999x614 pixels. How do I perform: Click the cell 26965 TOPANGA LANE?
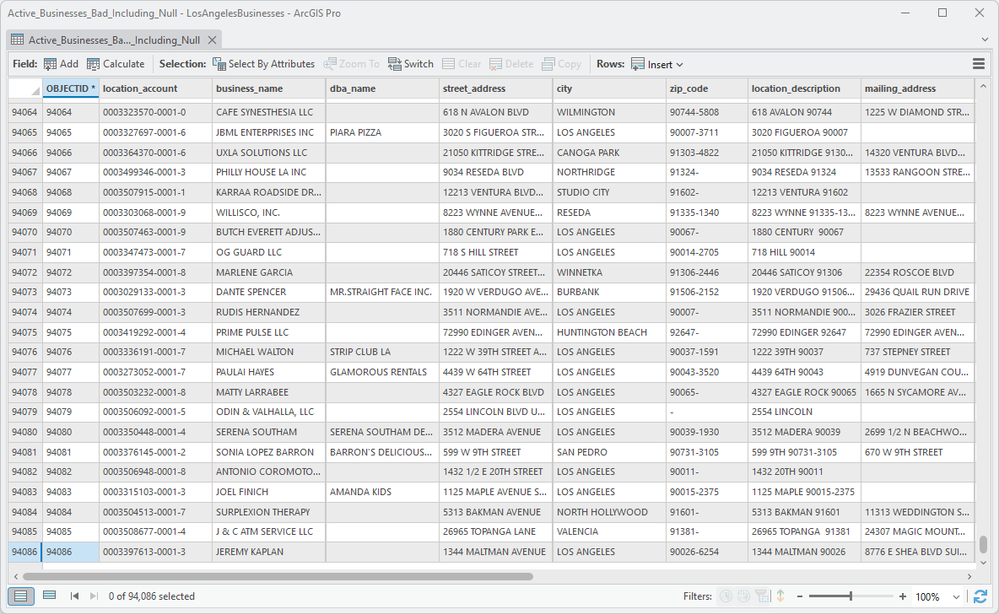[496, 531]
